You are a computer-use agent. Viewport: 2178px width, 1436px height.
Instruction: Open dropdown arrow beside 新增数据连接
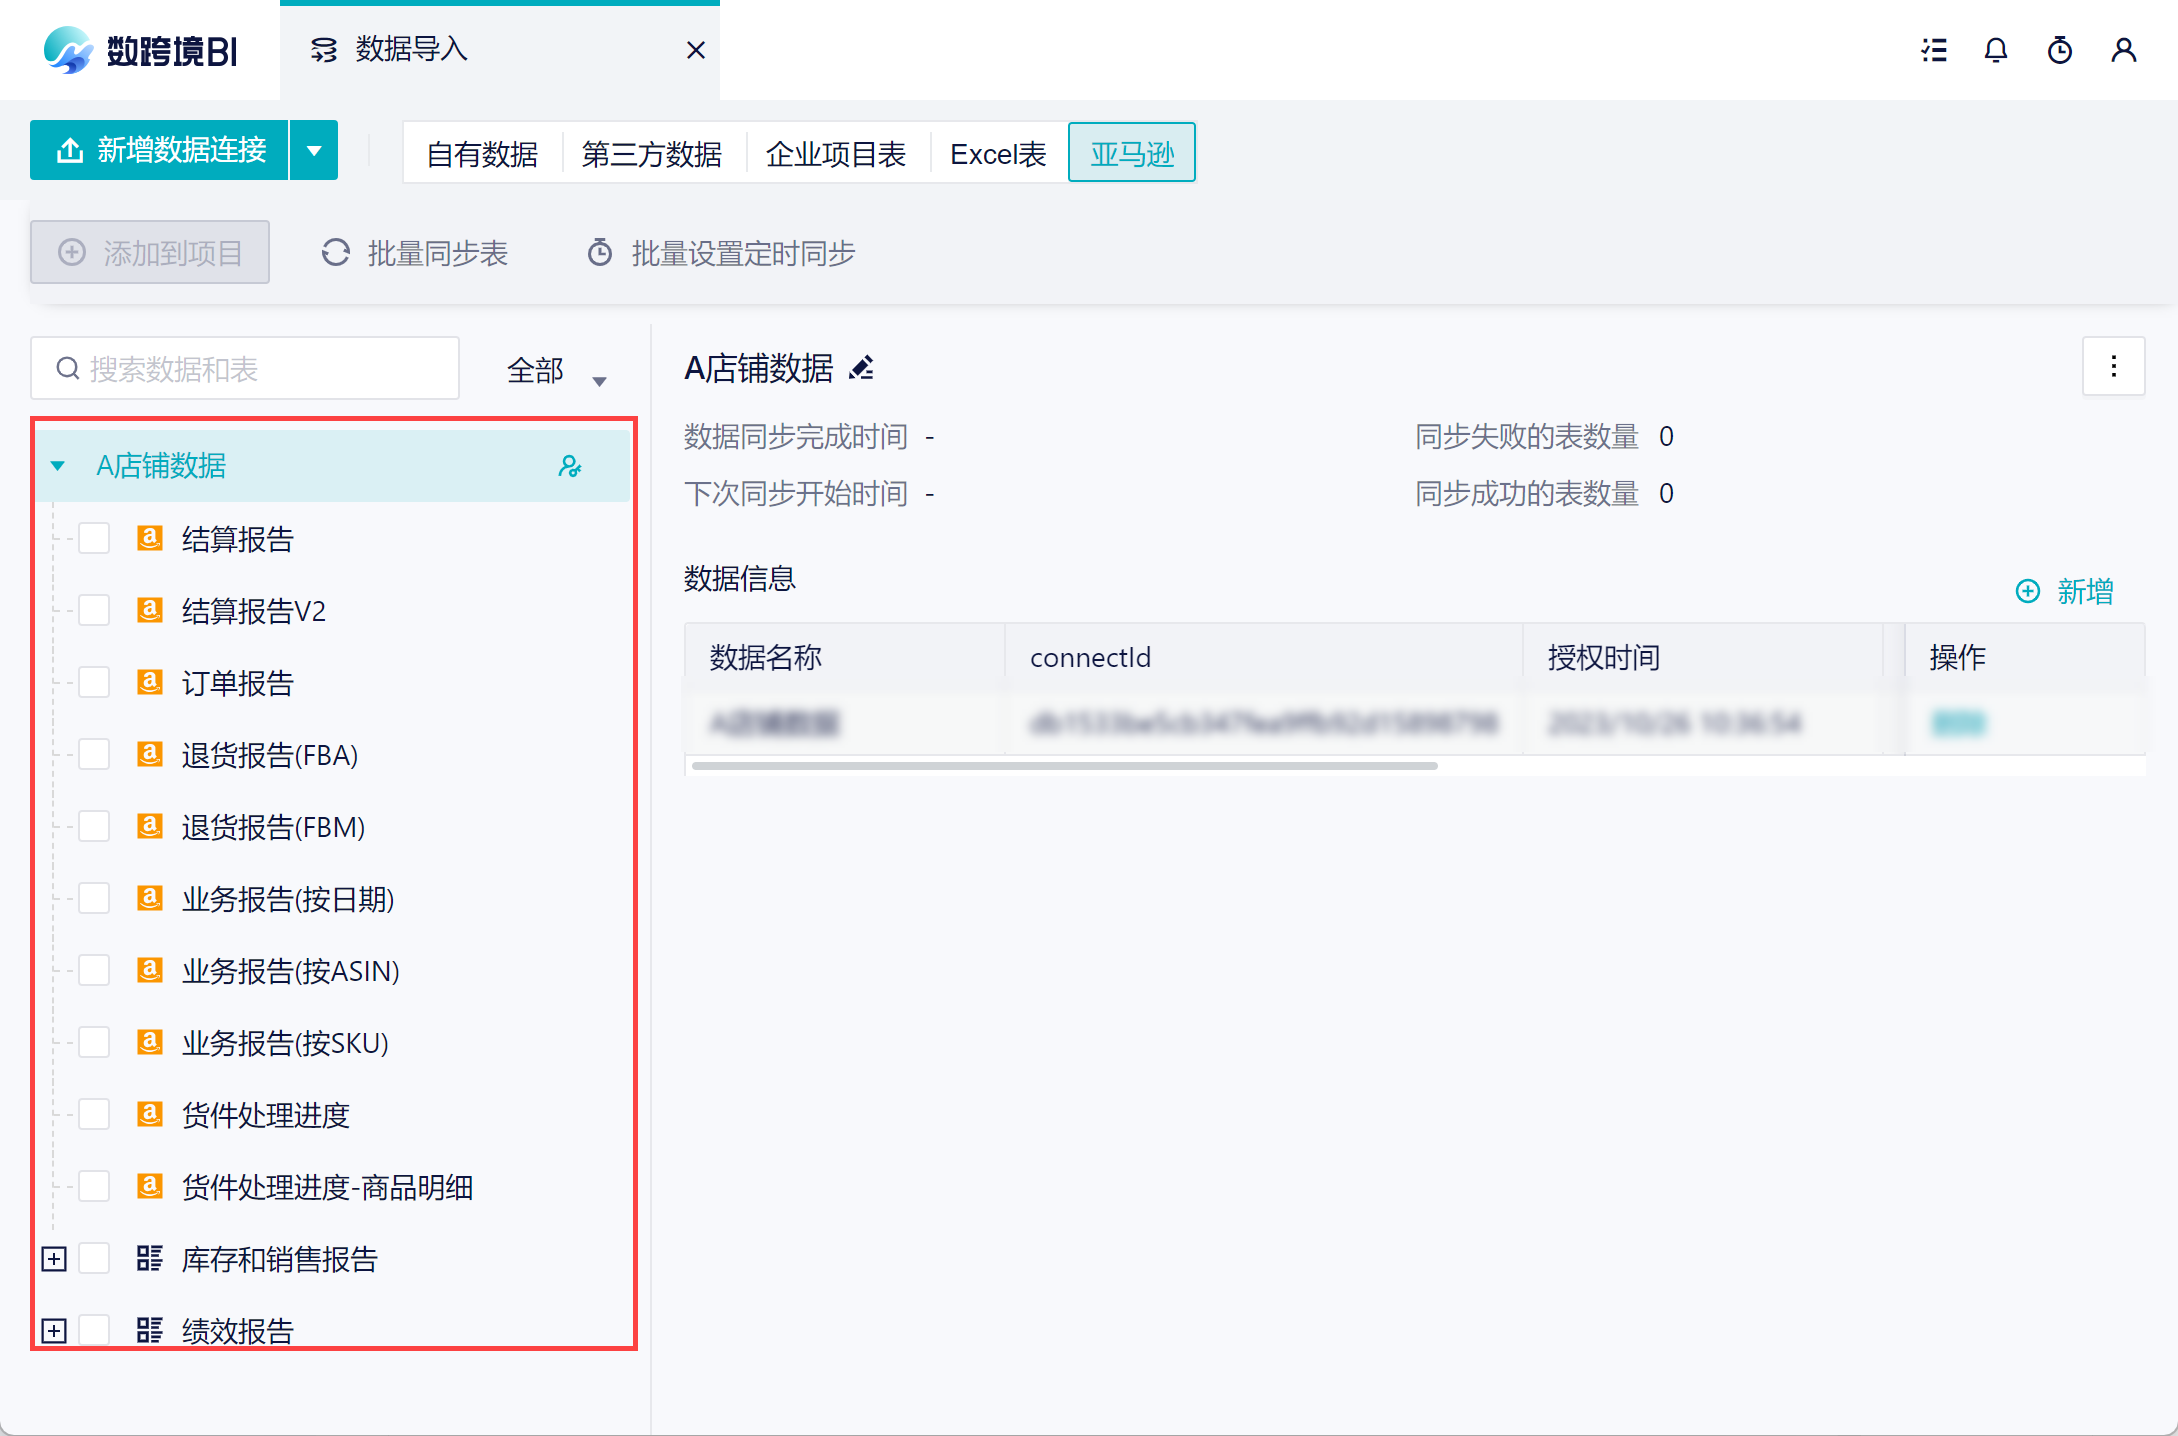click(314, 151)
